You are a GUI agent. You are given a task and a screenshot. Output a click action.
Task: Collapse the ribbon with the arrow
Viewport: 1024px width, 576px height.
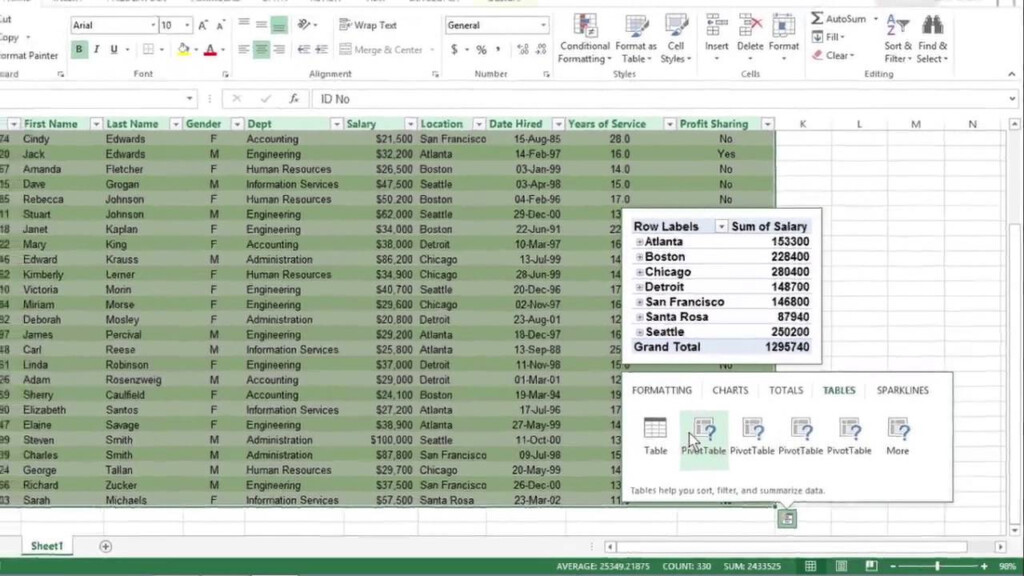[x=1012, y=74]
